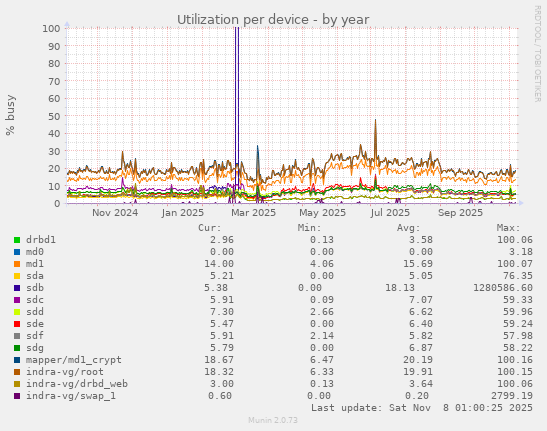Image resolution: width=547 pixels, height=431 pixels.
Task: Click the sdf gray legend swatch
Action: pyautogui.click(x=17, y=336)
